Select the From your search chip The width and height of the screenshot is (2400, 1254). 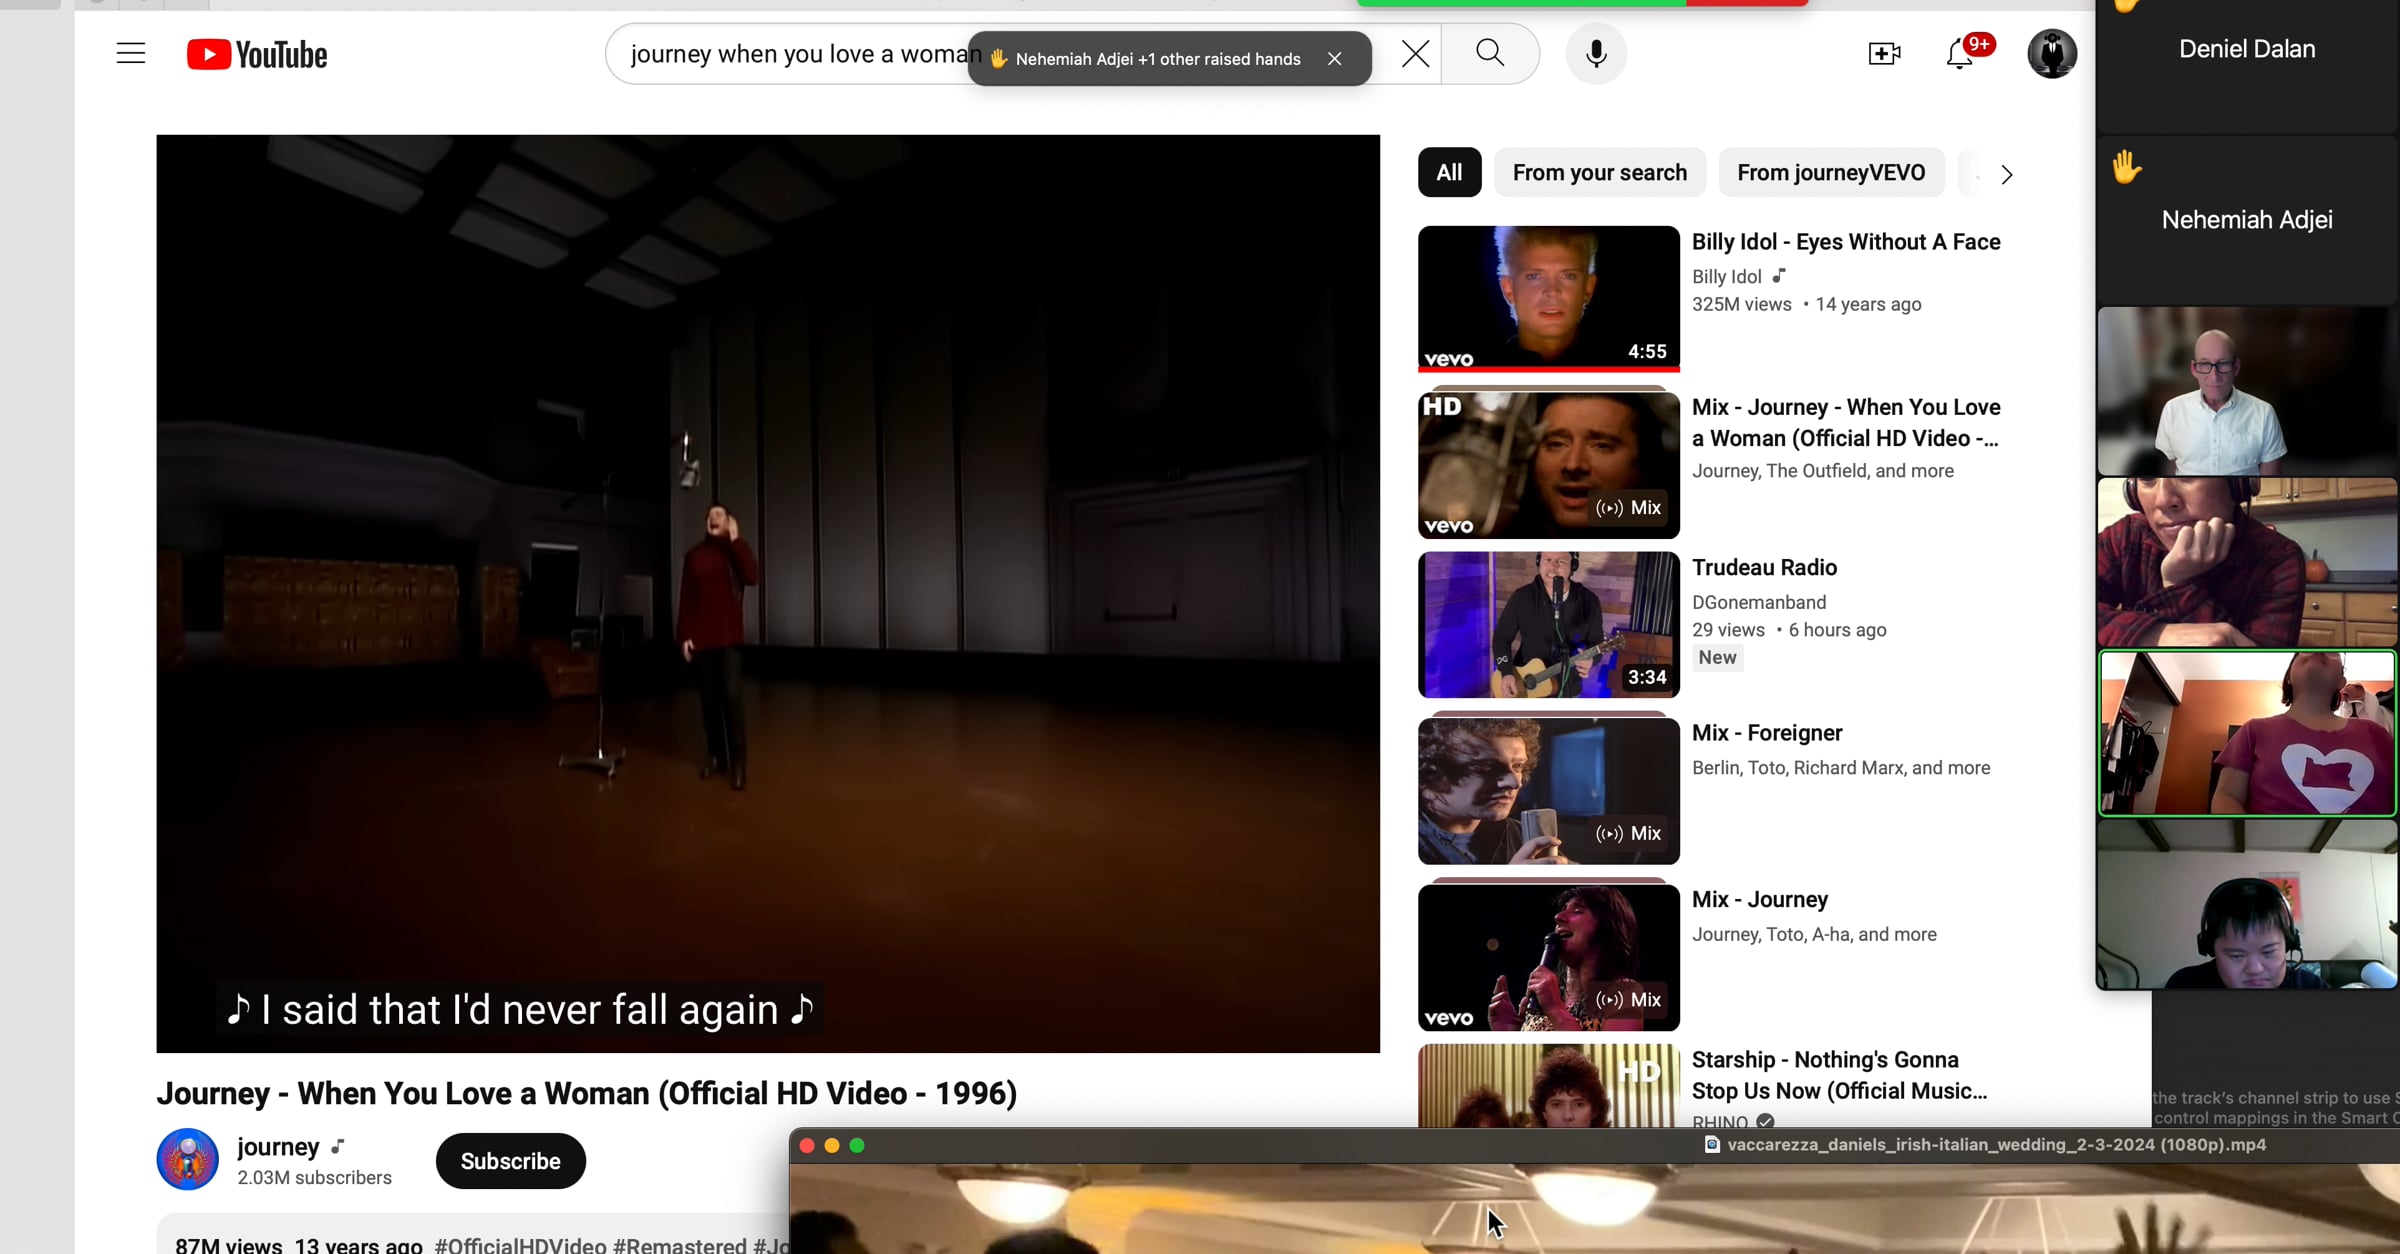click(1599, 173)
